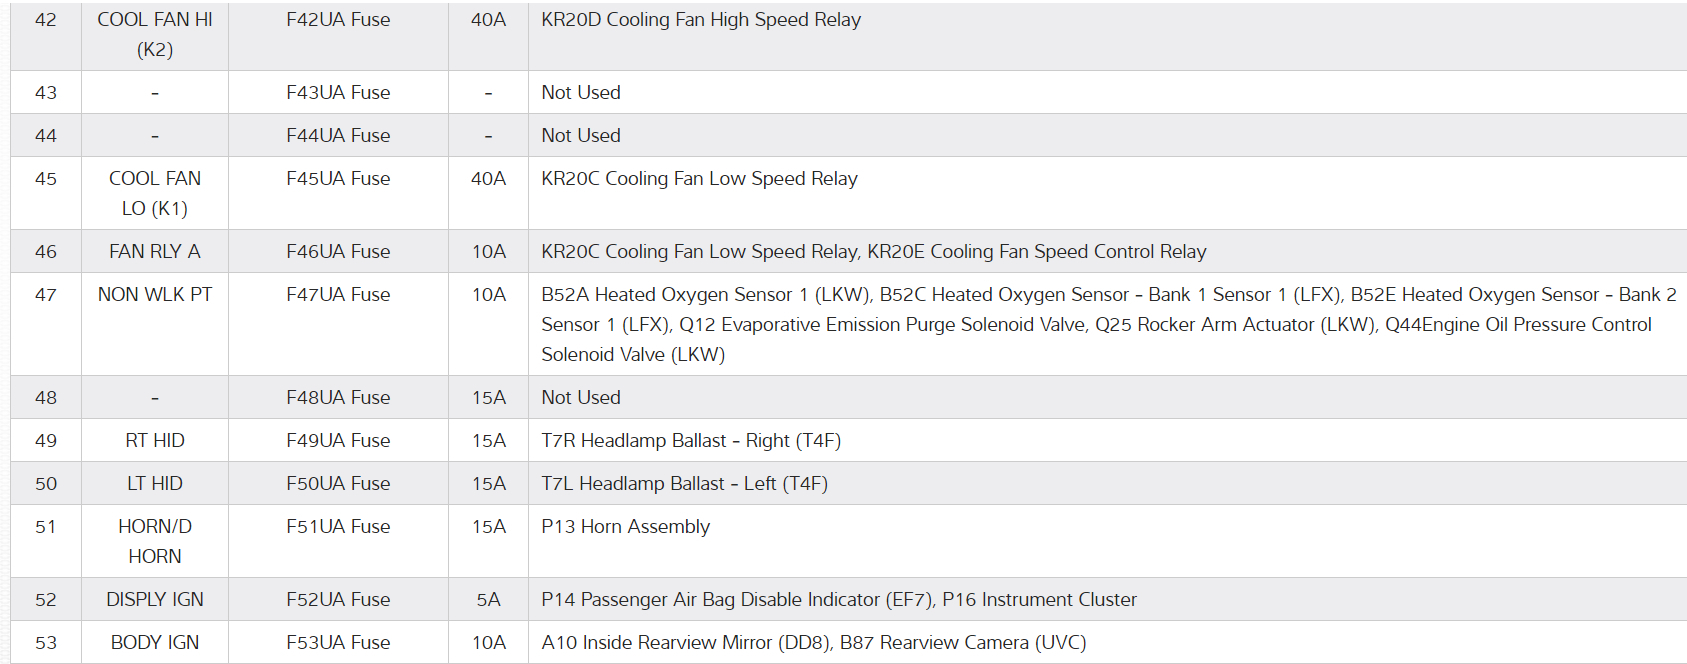Select the F44UA Fuse cell
The image size is (1687, 664).
[x=338, y=136]
